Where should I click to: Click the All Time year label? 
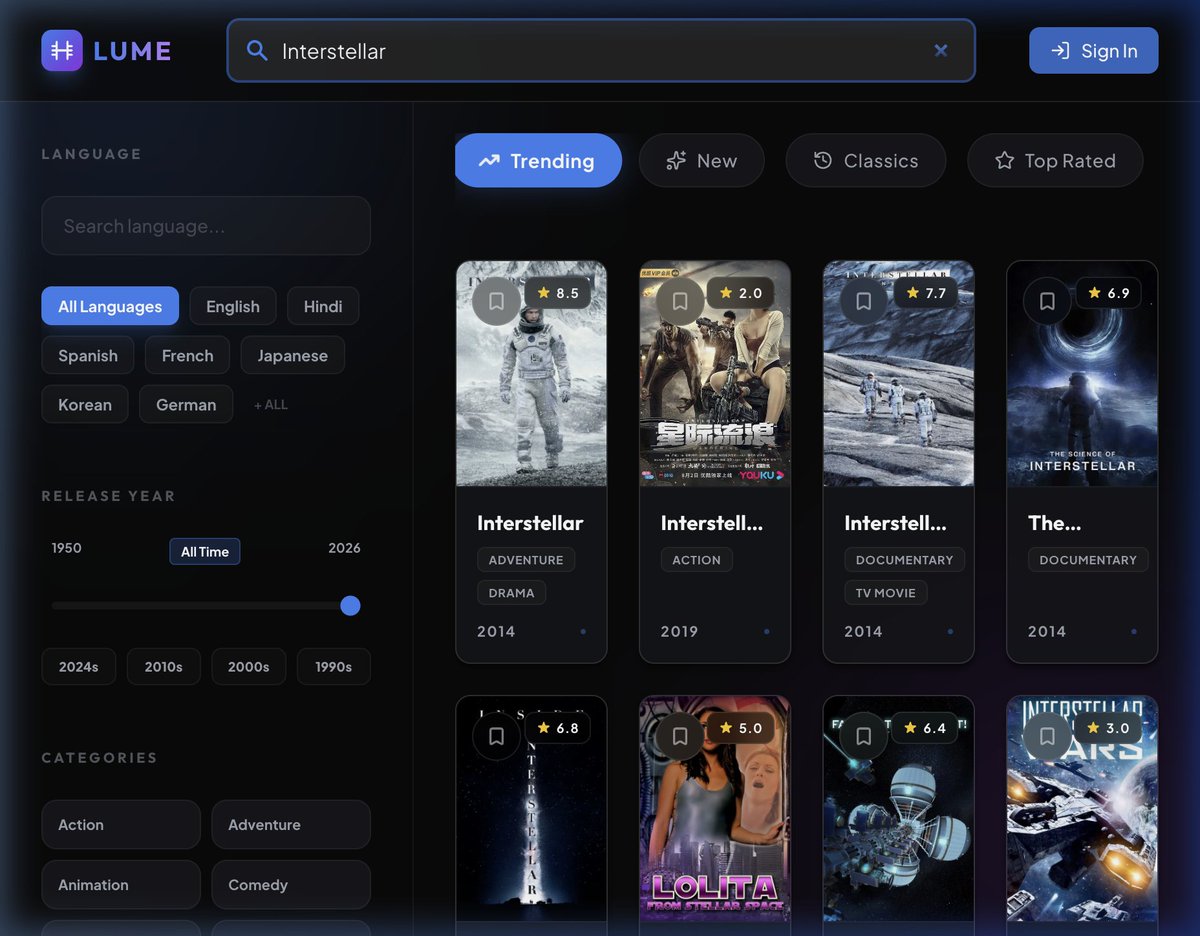(x=205, y=551)
